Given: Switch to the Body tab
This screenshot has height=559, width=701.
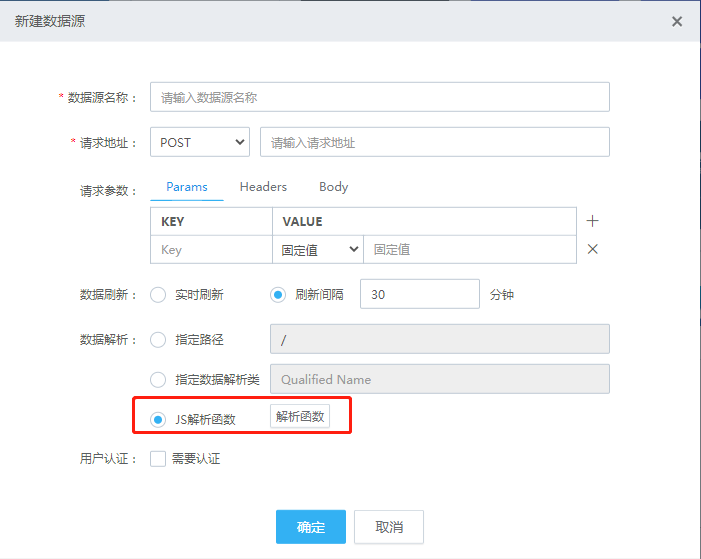Looking at the screenshot, I should pyautogui.click(x=334, y=186).
